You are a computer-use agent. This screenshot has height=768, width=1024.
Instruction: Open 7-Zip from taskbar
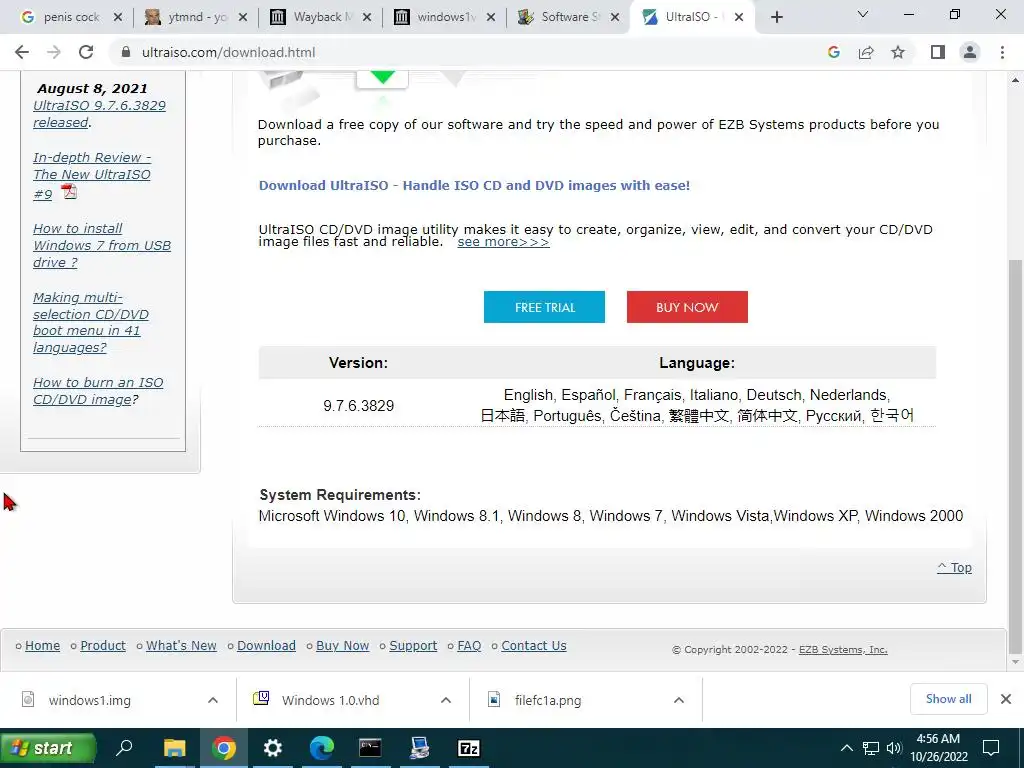click(x=468, y=748)
